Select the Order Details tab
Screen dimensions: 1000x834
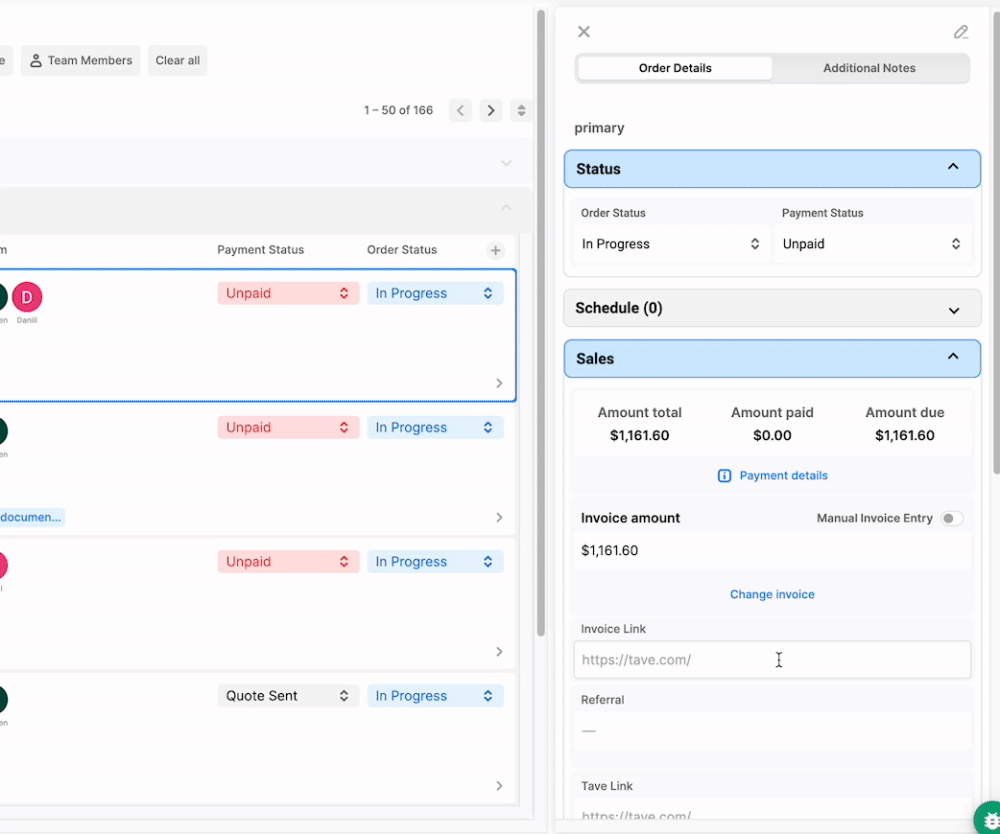pyautogui.click(x=675, y=68)
